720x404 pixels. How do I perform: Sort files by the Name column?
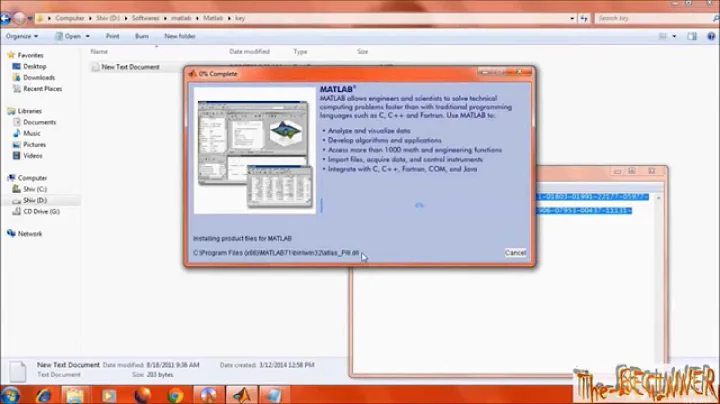click(x=99, y=51)
